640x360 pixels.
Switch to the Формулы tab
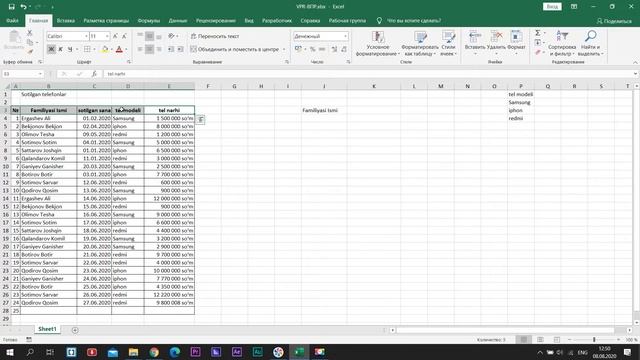tap(149, 20)
